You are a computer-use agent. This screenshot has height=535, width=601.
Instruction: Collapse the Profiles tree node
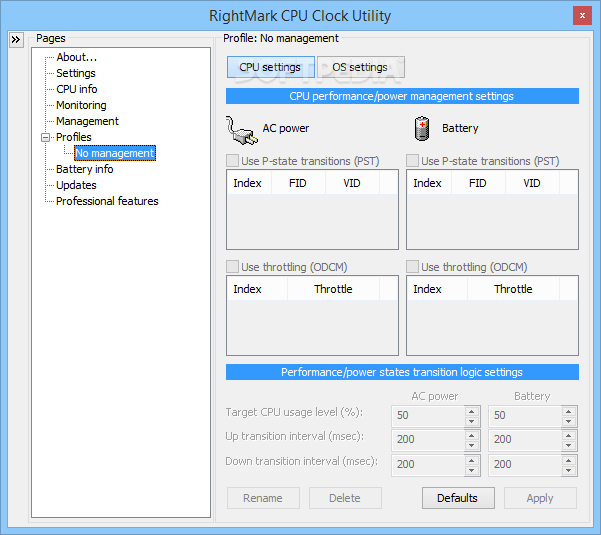click(46, 137)
